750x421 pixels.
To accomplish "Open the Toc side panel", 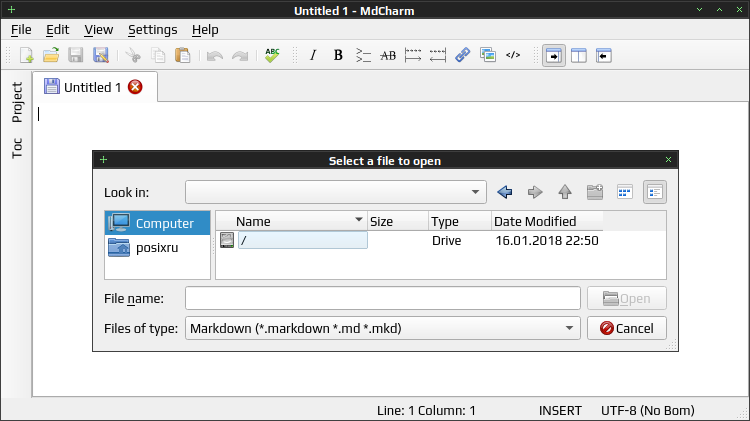I will pos(17,148).
